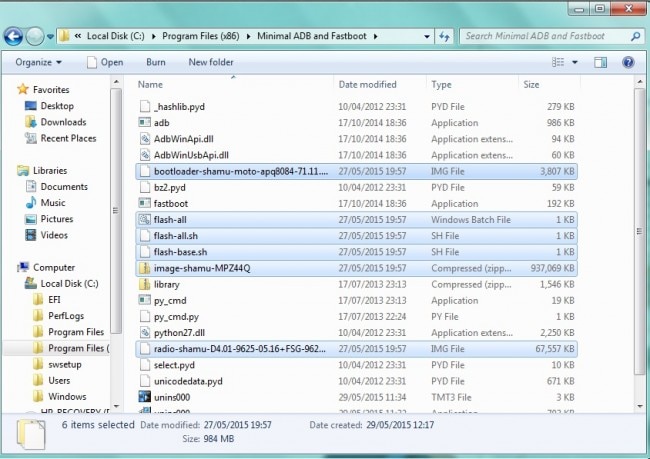This screenshot has height=459, width=650.
Task: Click the AdbWinUsbApi.dll file icon
Action: [144, 155]
